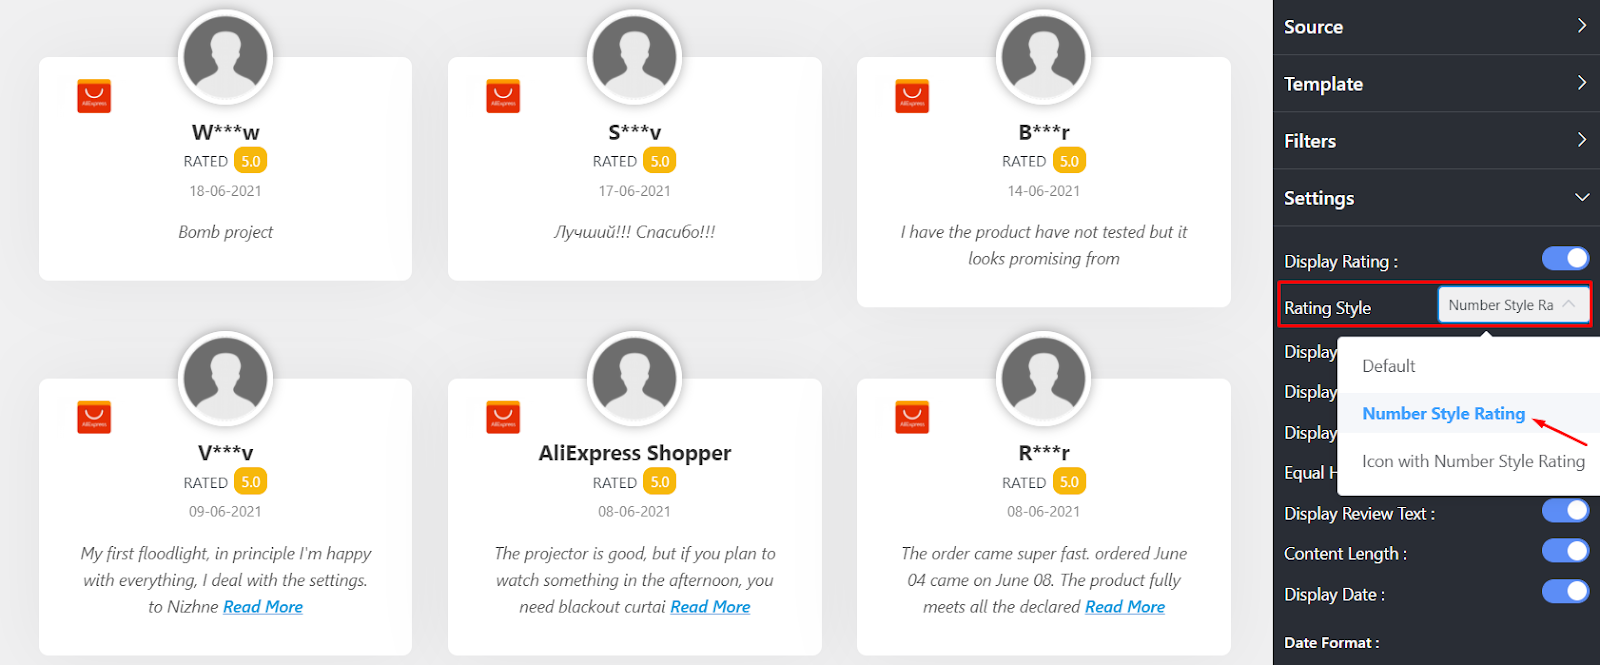Click the AliExpress icon on B***r's review
Viewport: 1600px width, 665px height.
(x=912, y=96)
